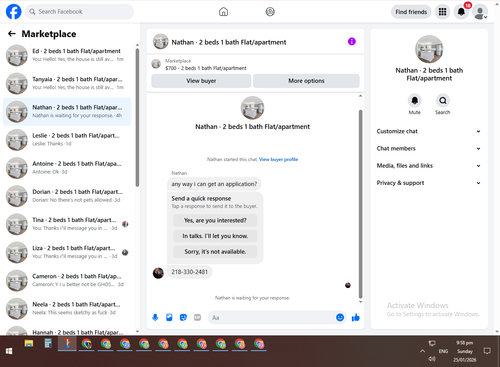Viewport: 500px width, 367px height.
Task: Click "any way i can get an application?" message
Action: pos(214,184)
